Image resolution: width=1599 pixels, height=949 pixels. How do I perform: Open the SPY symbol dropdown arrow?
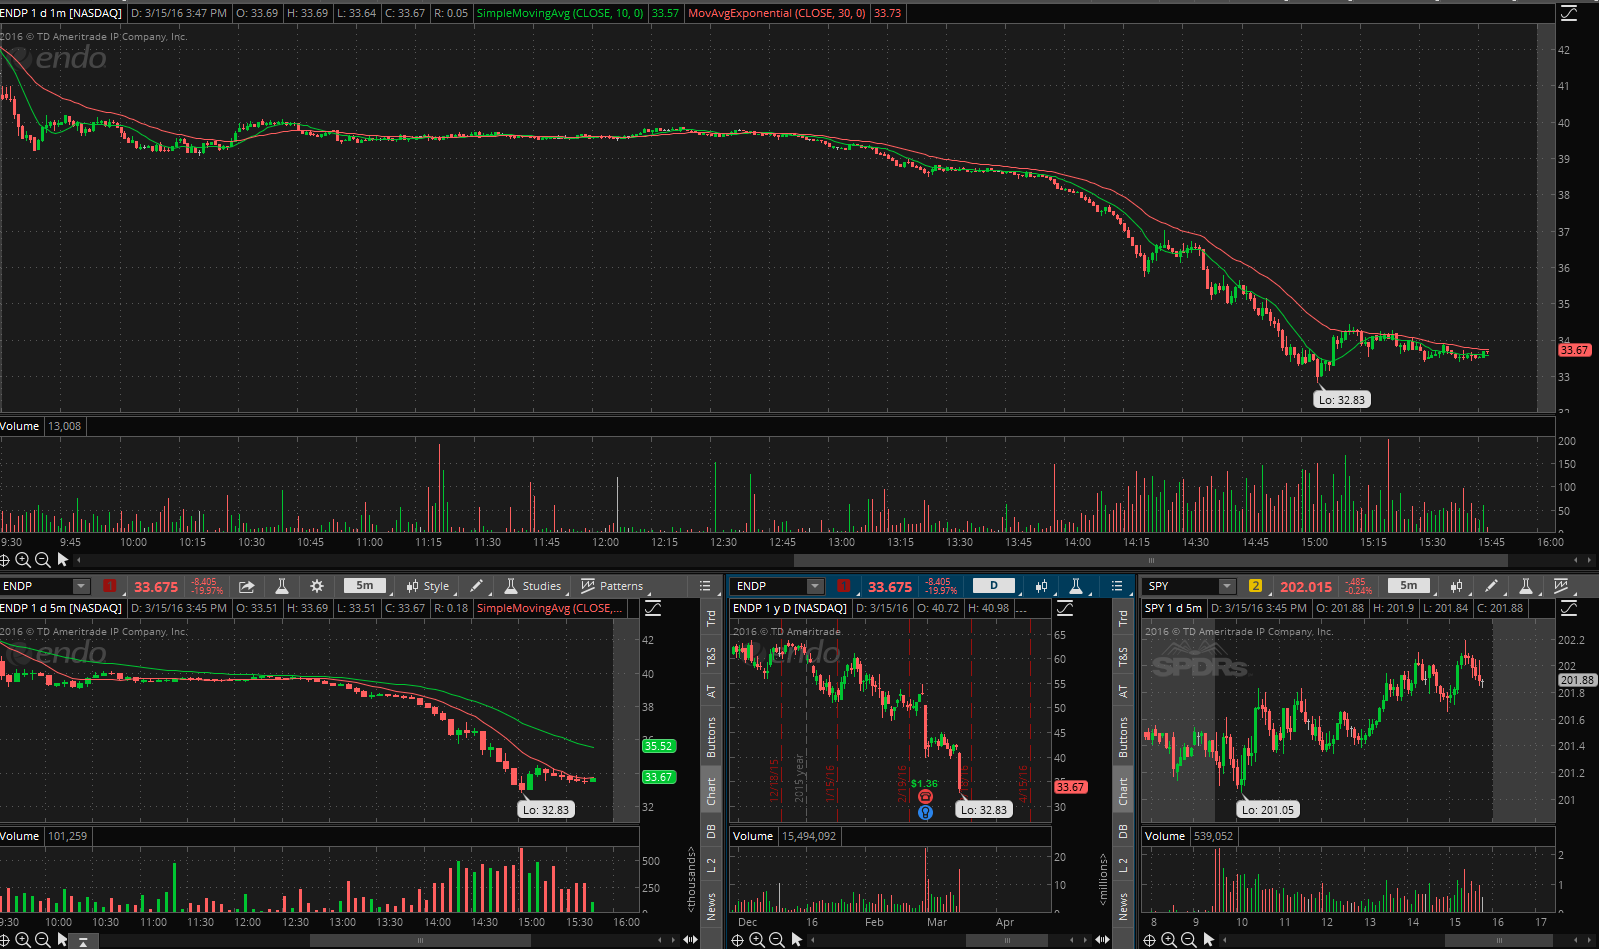(x=1227, y=586)
